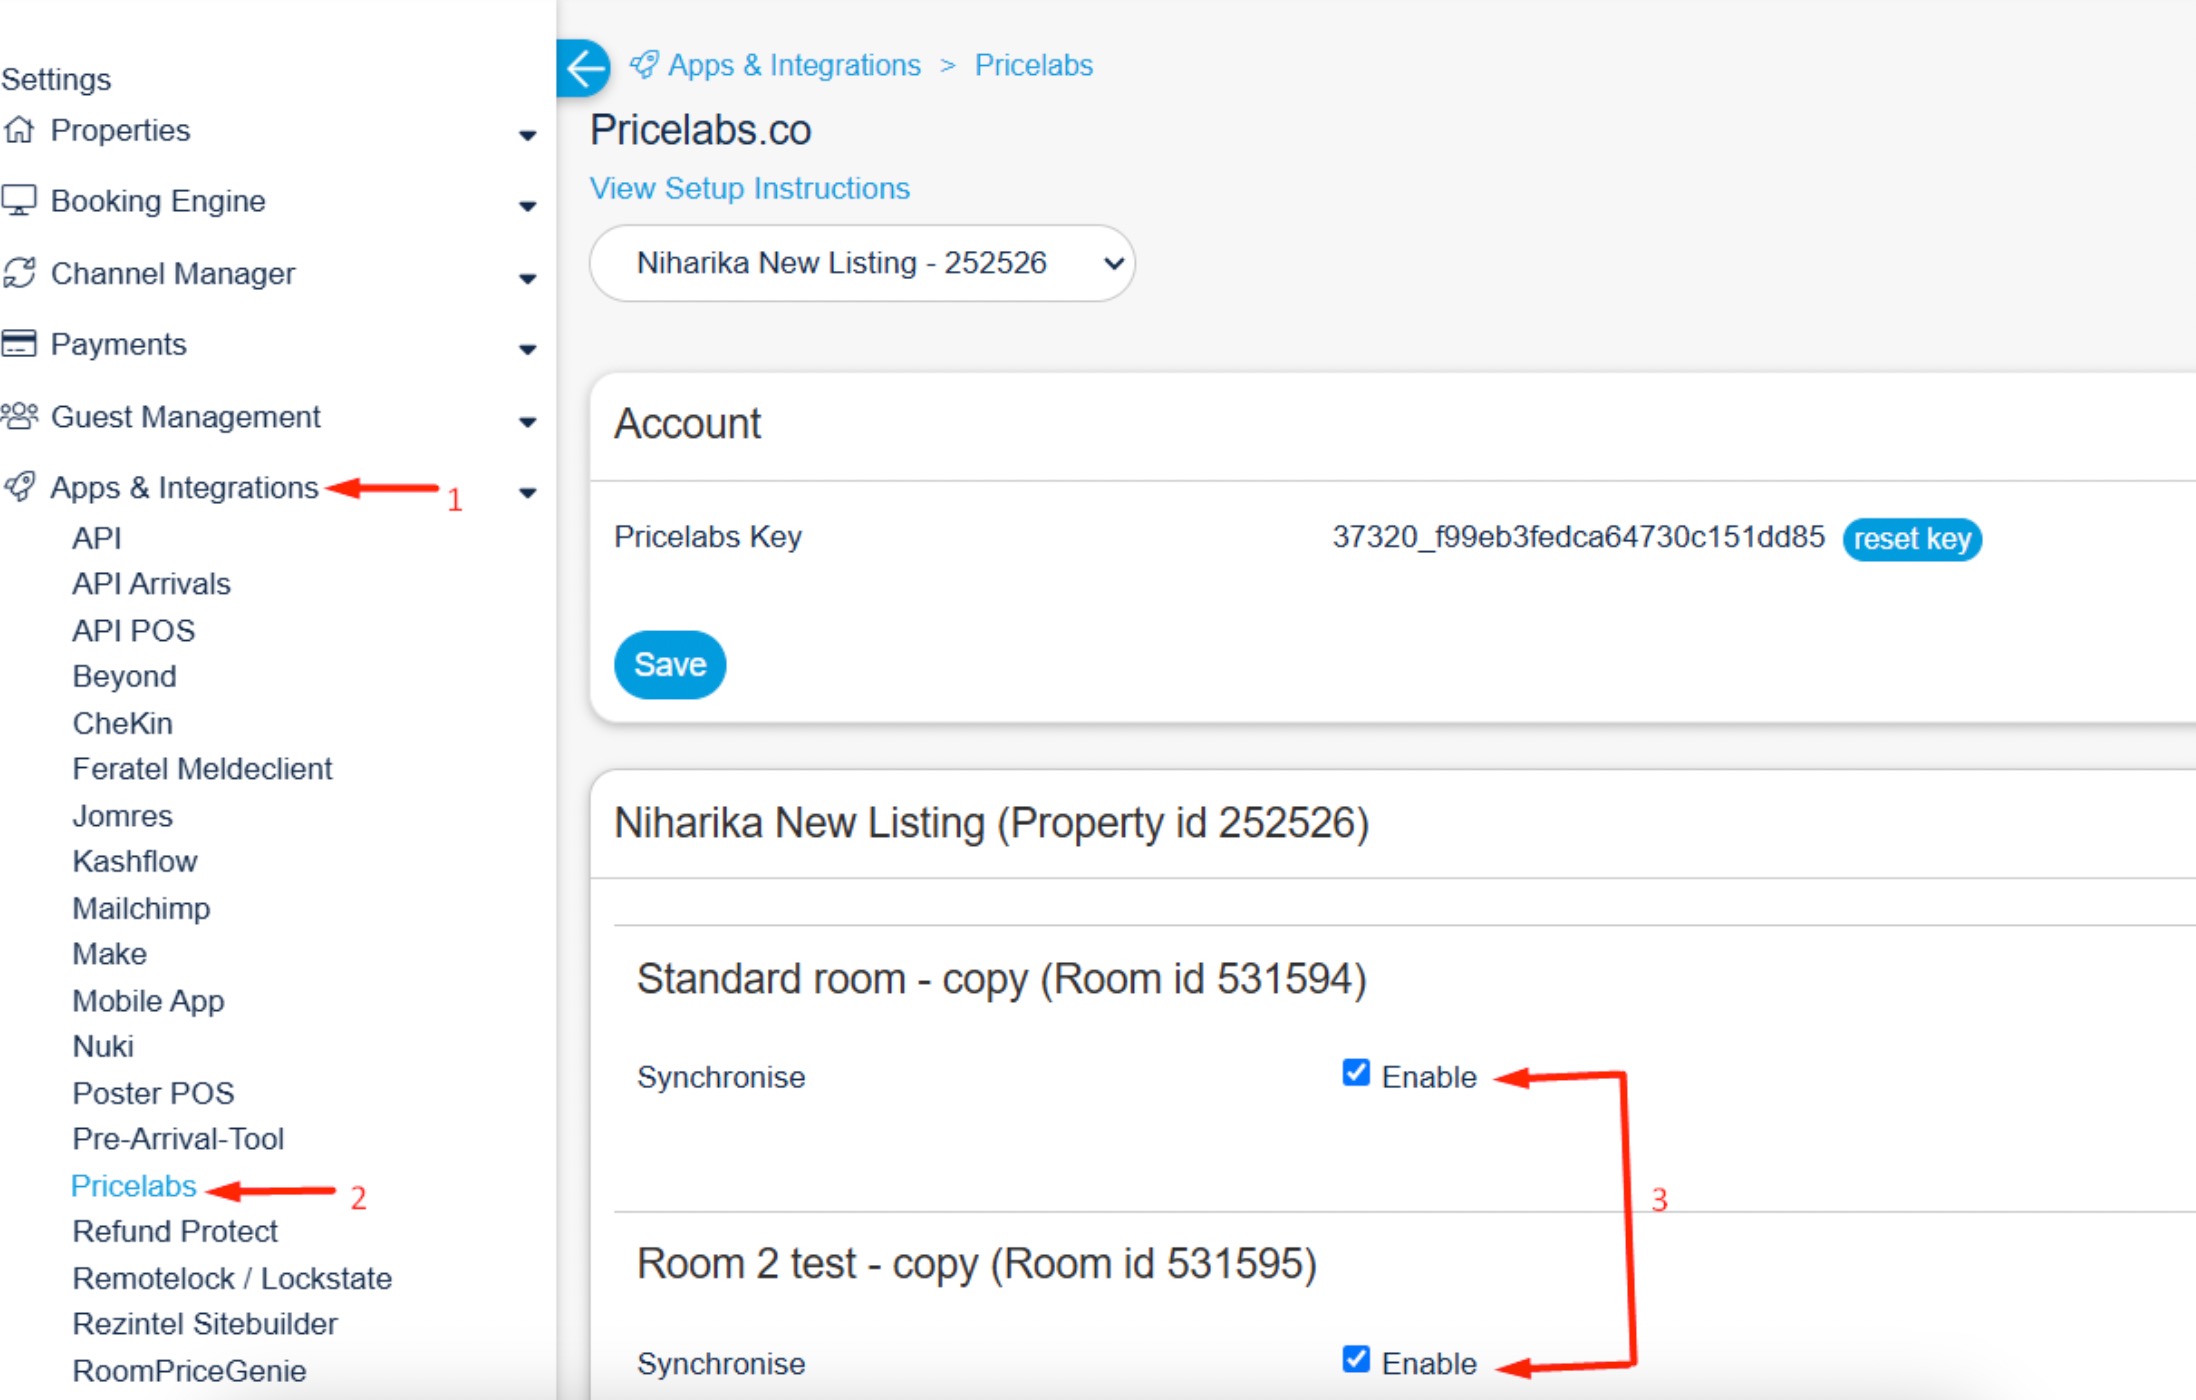Uncheck Enable for Room 2 test - copy
The width and height of the screenshot is (2196, 1400).
pyautogui.click(x=1356, y=1360)
